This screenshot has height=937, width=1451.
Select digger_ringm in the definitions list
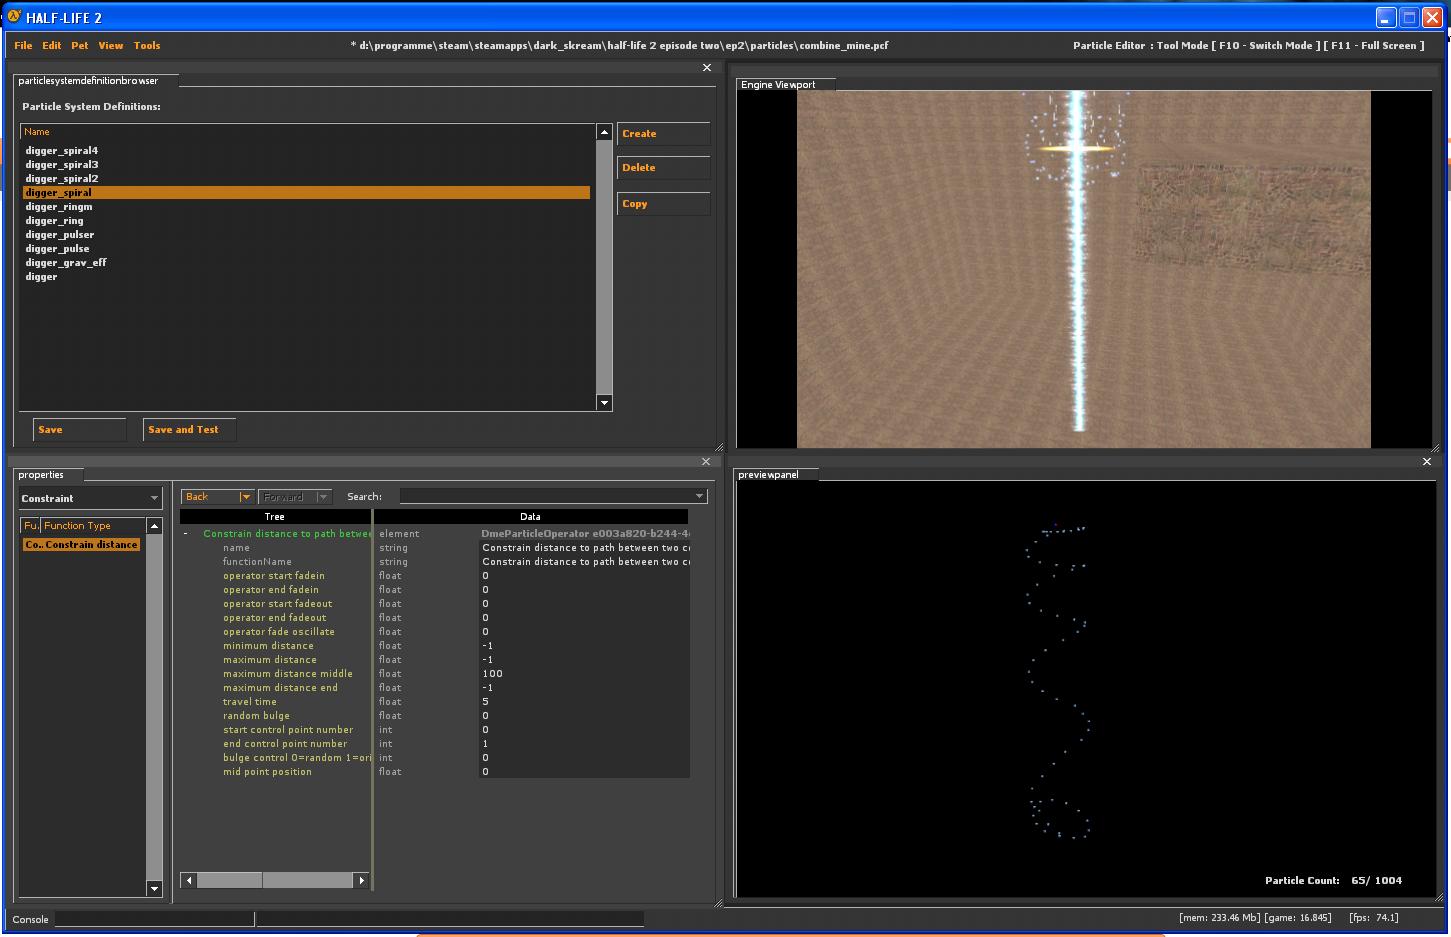[x=59, y=207]
